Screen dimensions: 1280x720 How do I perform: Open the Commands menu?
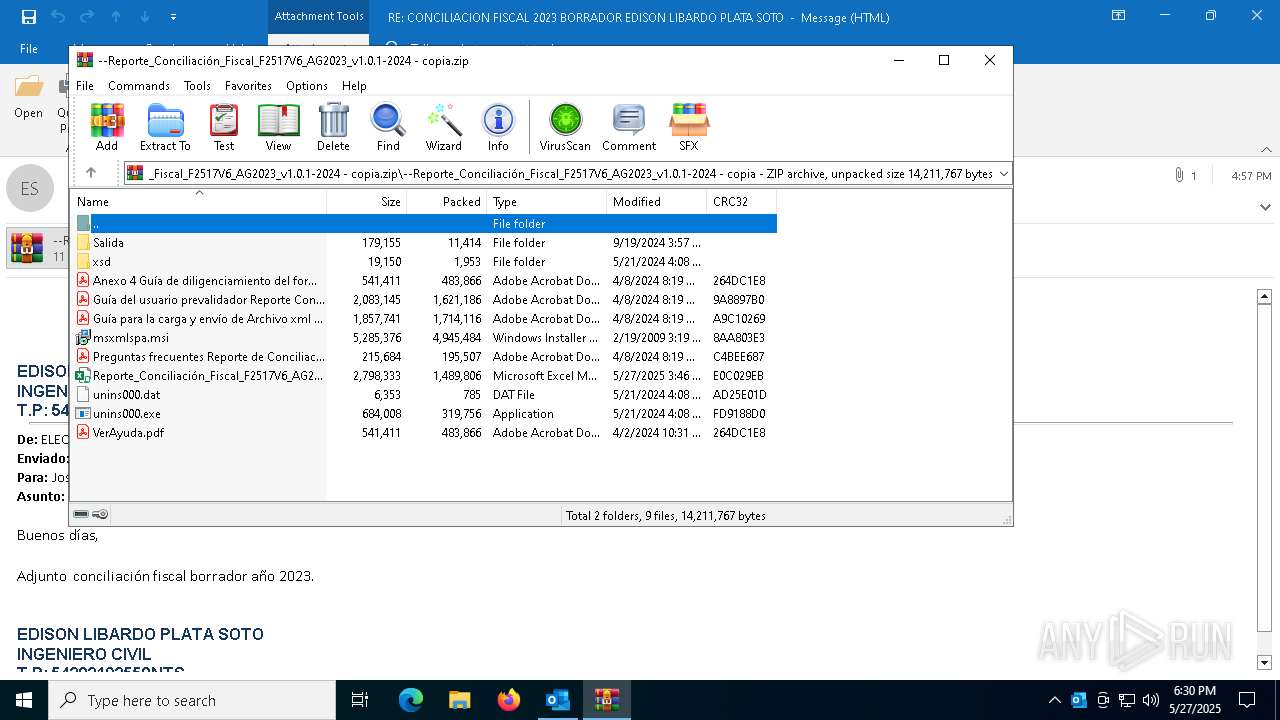[139, 86]
